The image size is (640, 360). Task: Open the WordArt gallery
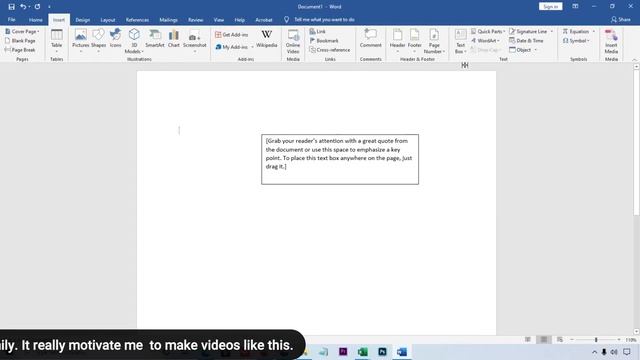click(x=485, y=41)
